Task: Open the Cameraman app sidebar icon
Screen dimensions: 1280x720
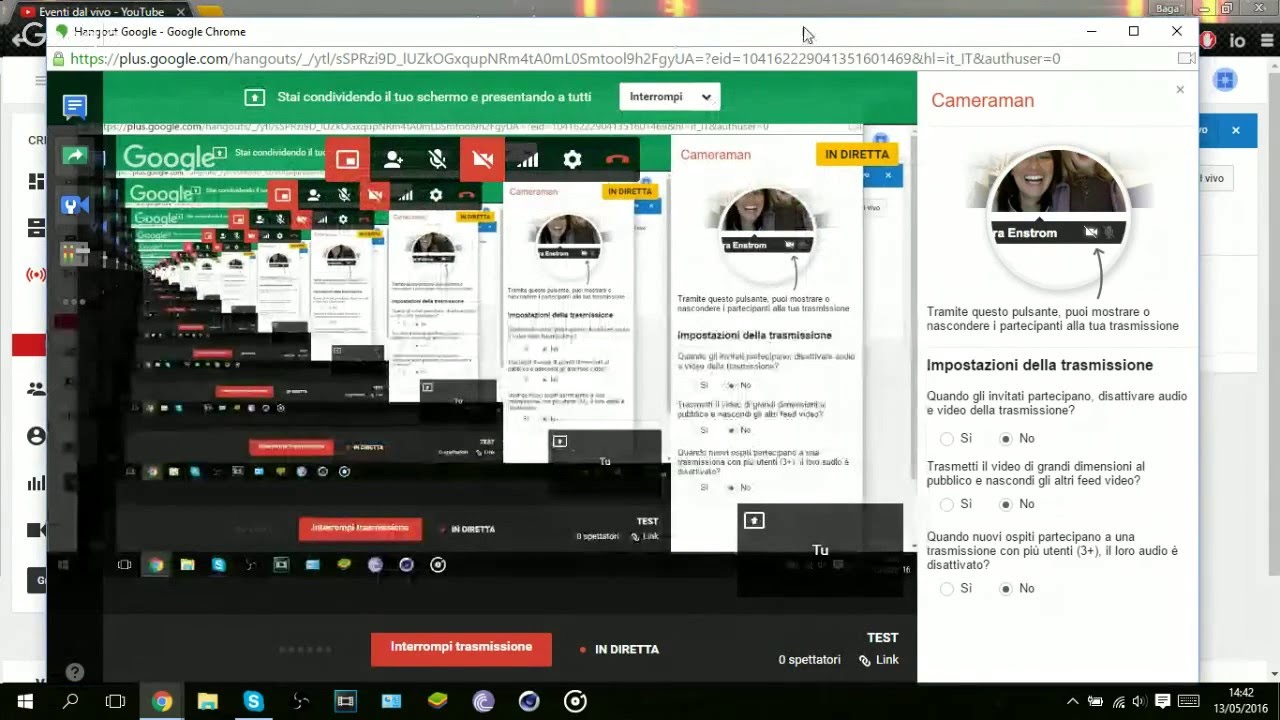Action: point(74,205)
